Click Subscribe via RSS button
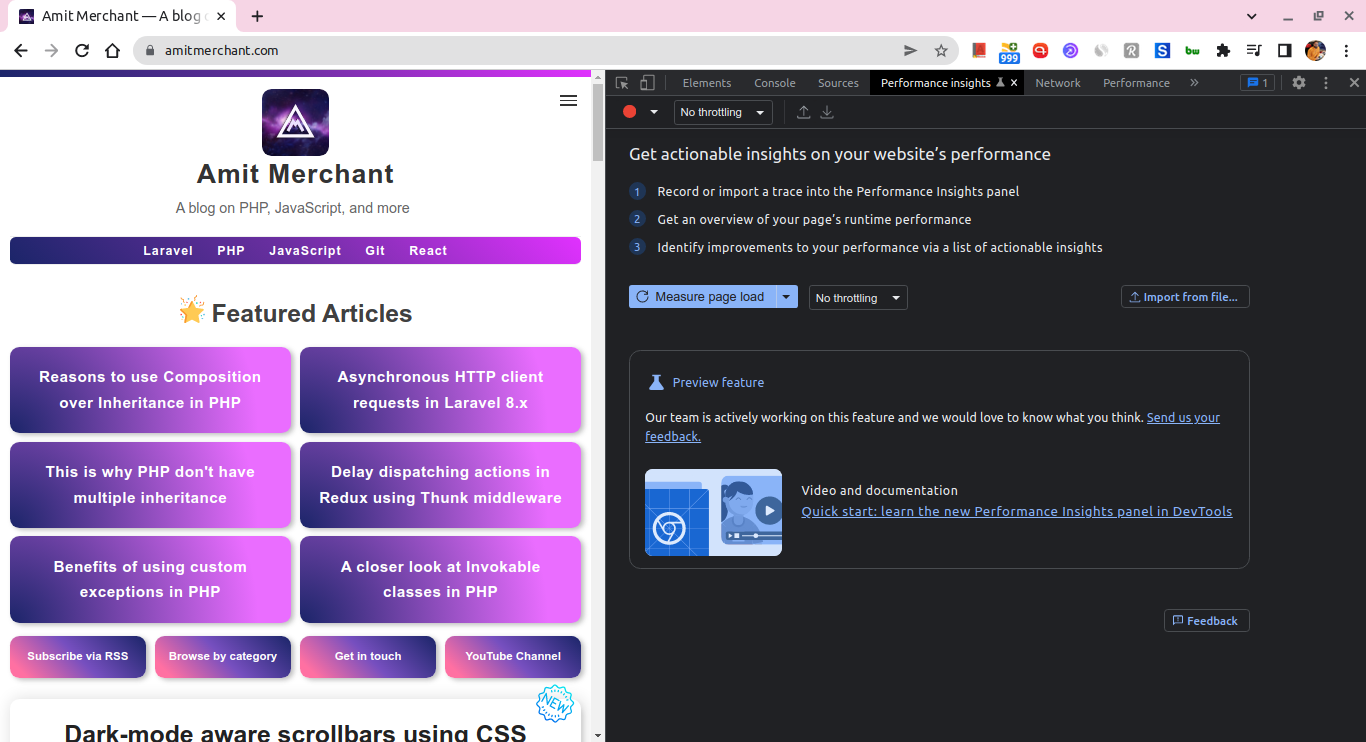 (x=78, y=657)
